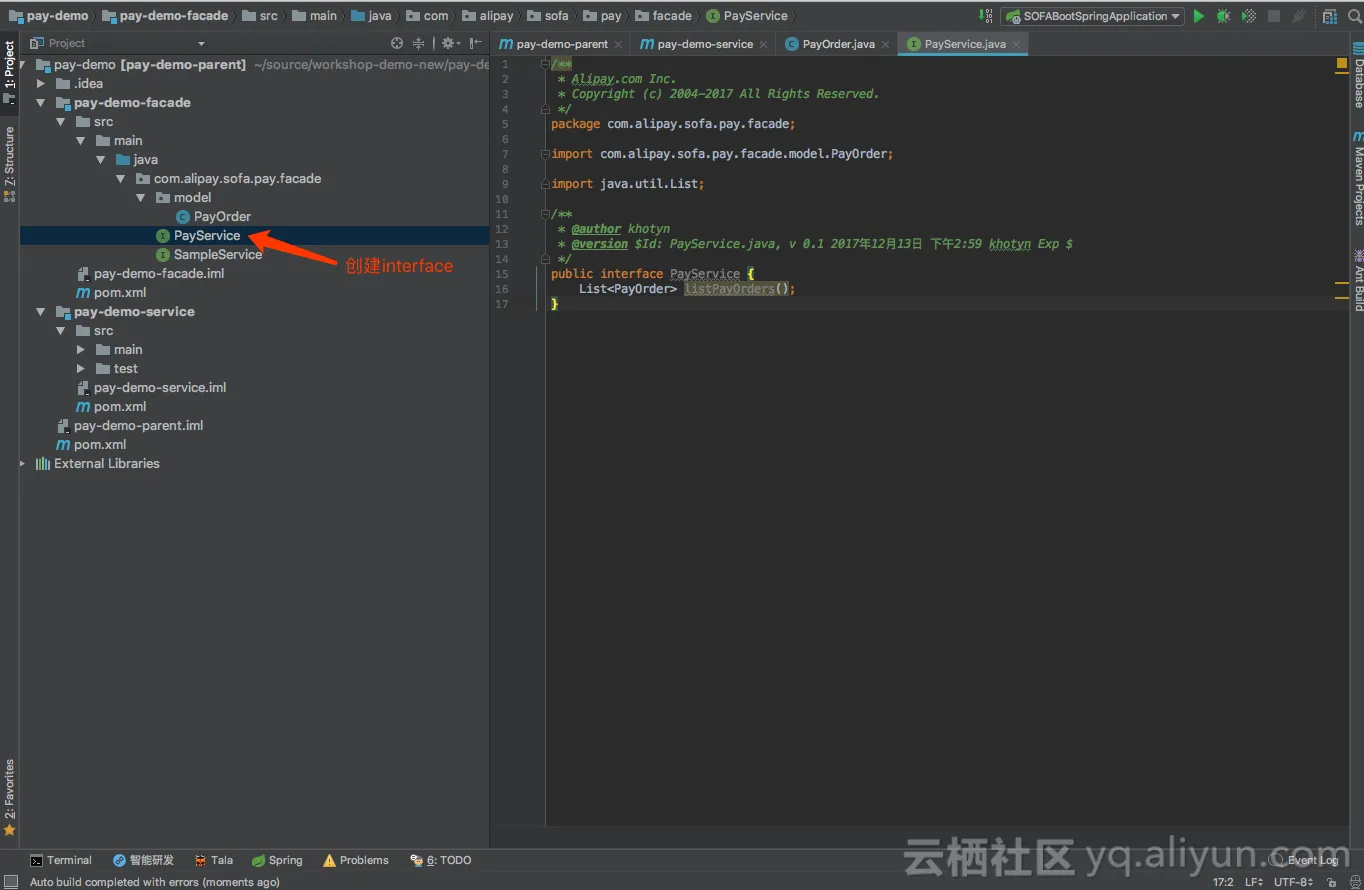This screenshot has height=890, width=1364.
Task: Open the Ant Build side panel
Action: click(1356, 280)
